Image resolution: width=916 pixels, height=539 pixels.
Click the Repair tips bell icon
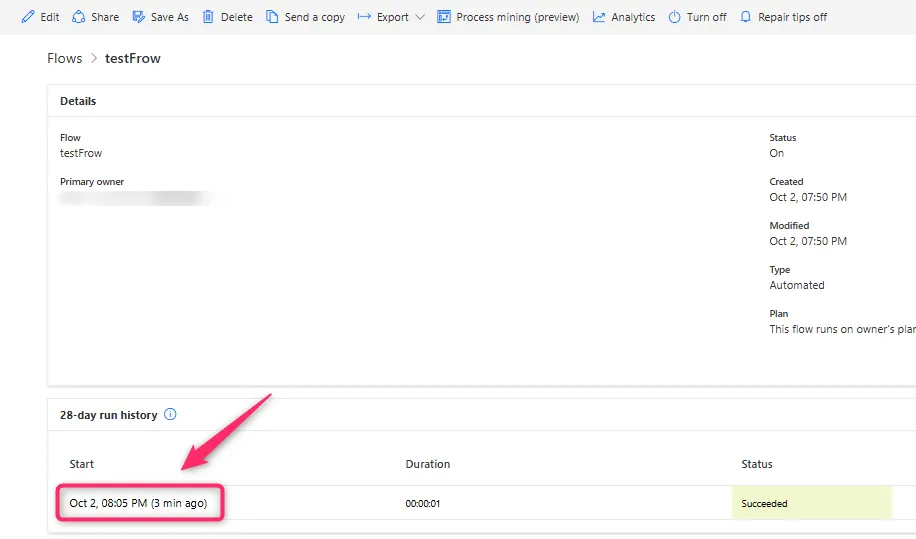(x=745, y=17)
